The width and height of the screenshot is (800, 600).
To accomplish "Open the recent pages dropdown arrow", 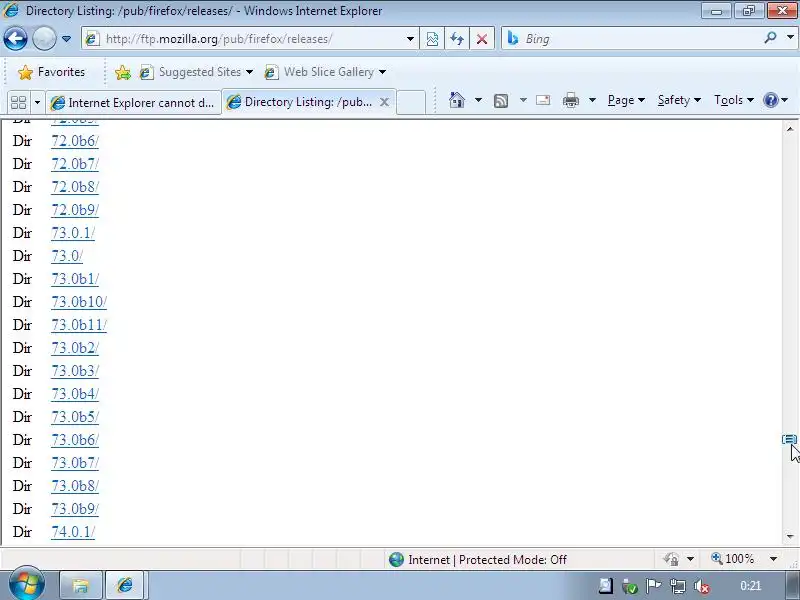I will click(66, 39).
